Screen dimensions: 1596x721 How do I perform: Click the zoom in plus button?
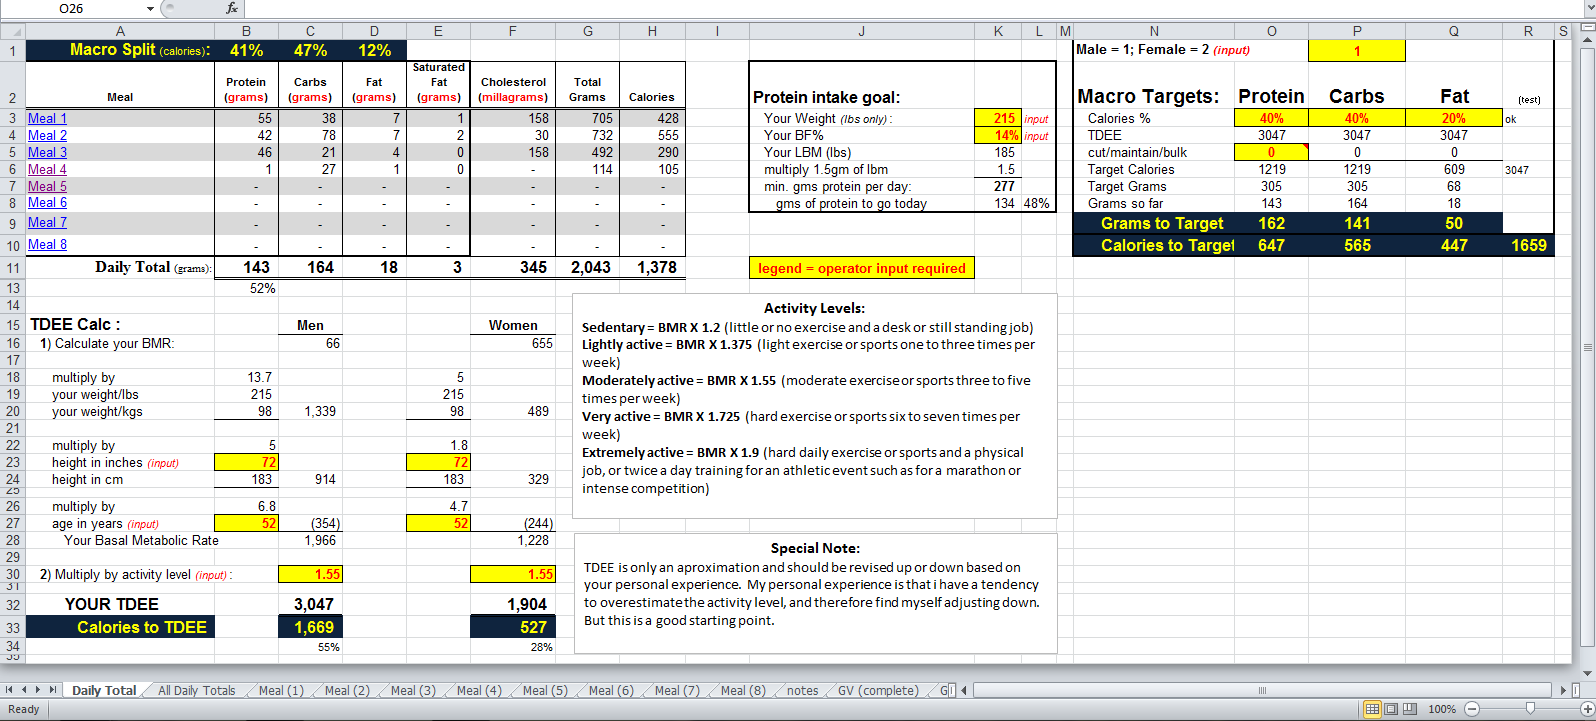pos(1588,709)
